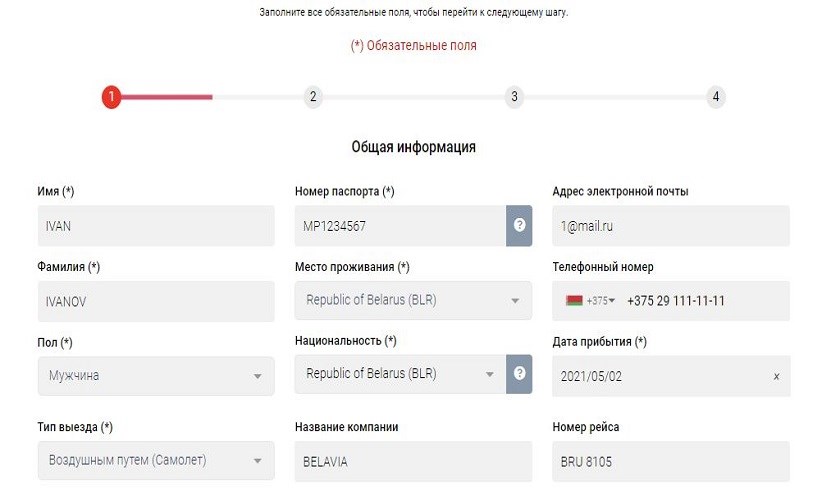Focus the email address input field
The image size is (831, 494).
tap(670, 226)
